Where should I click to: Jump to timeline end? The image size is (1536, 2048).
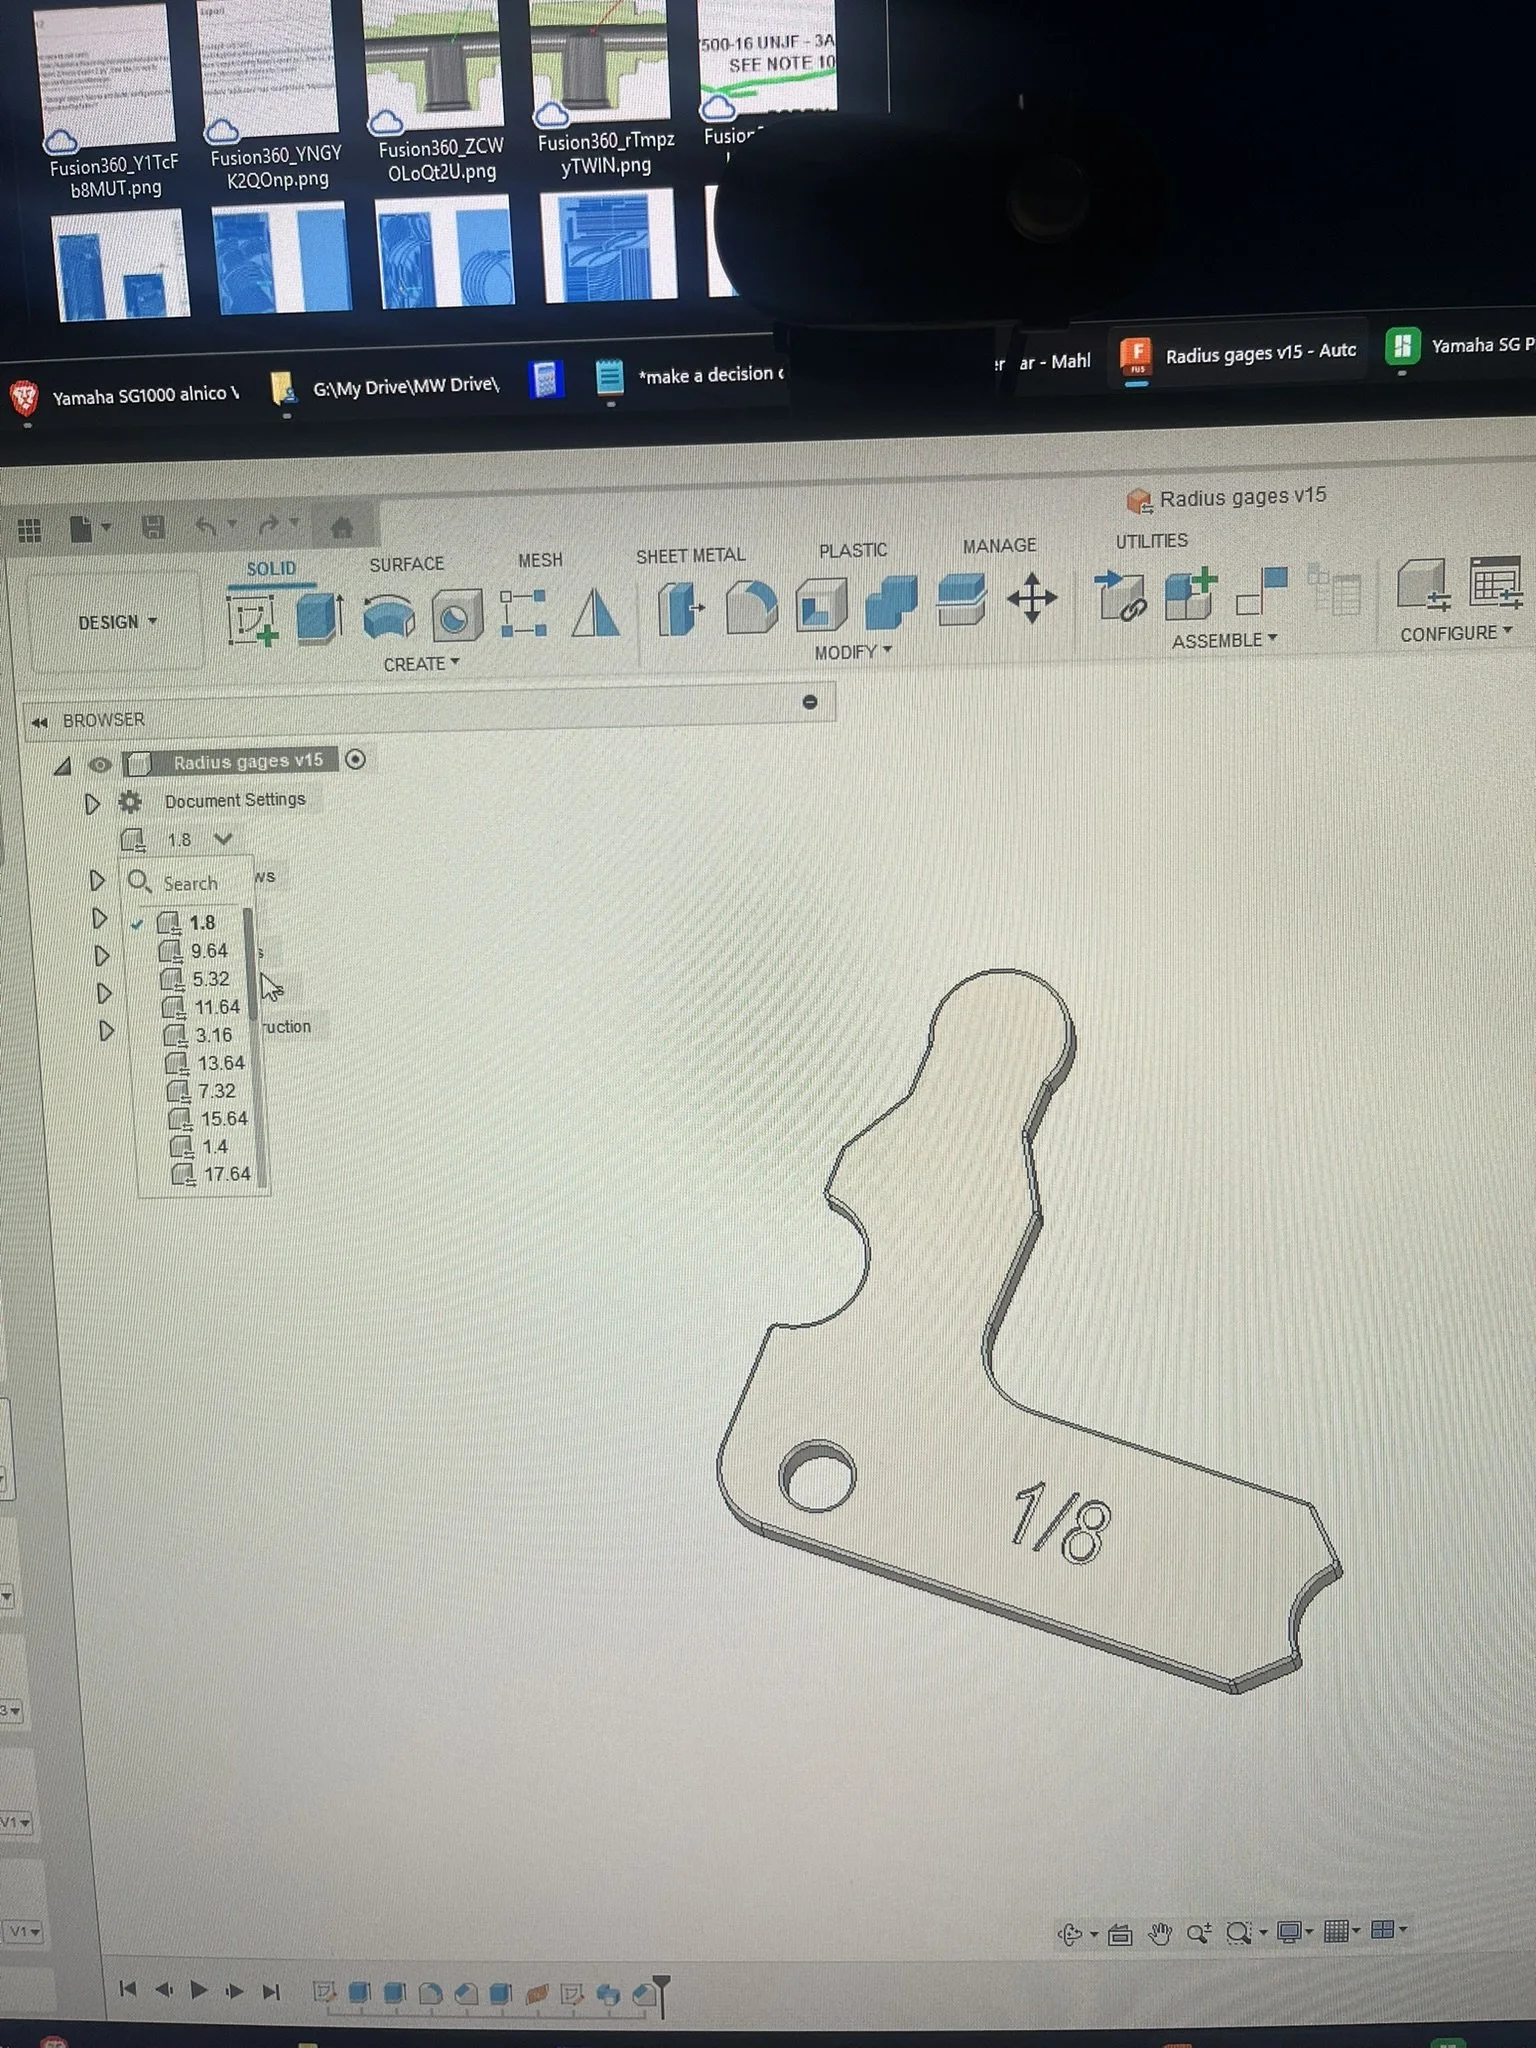[x=270, y=1991]
